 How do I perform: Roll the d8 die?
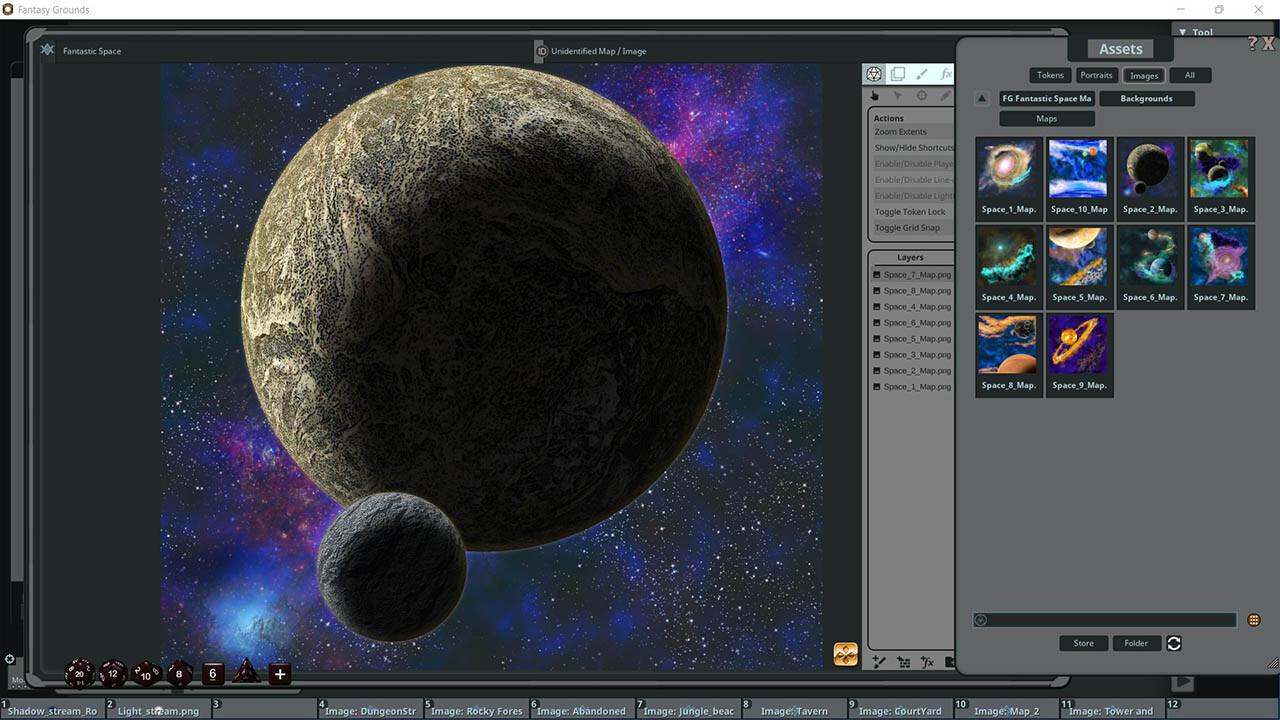179,674
